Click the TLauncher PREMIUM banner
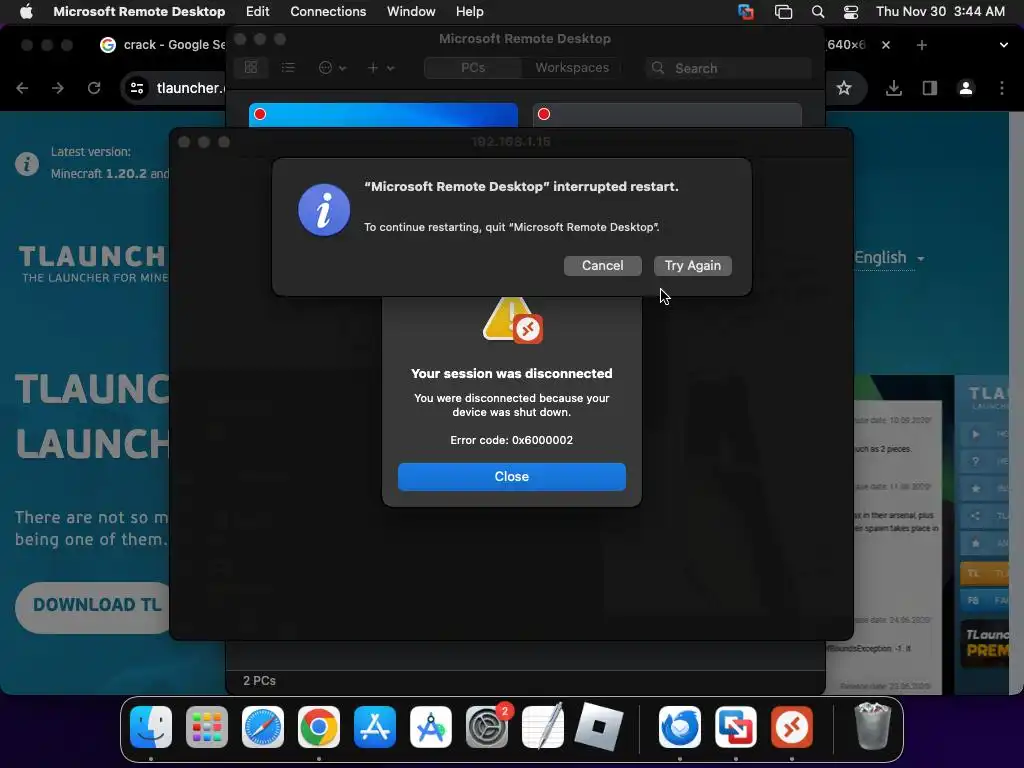This screenshot has height=768, width=1024. [x=986, y=643]
